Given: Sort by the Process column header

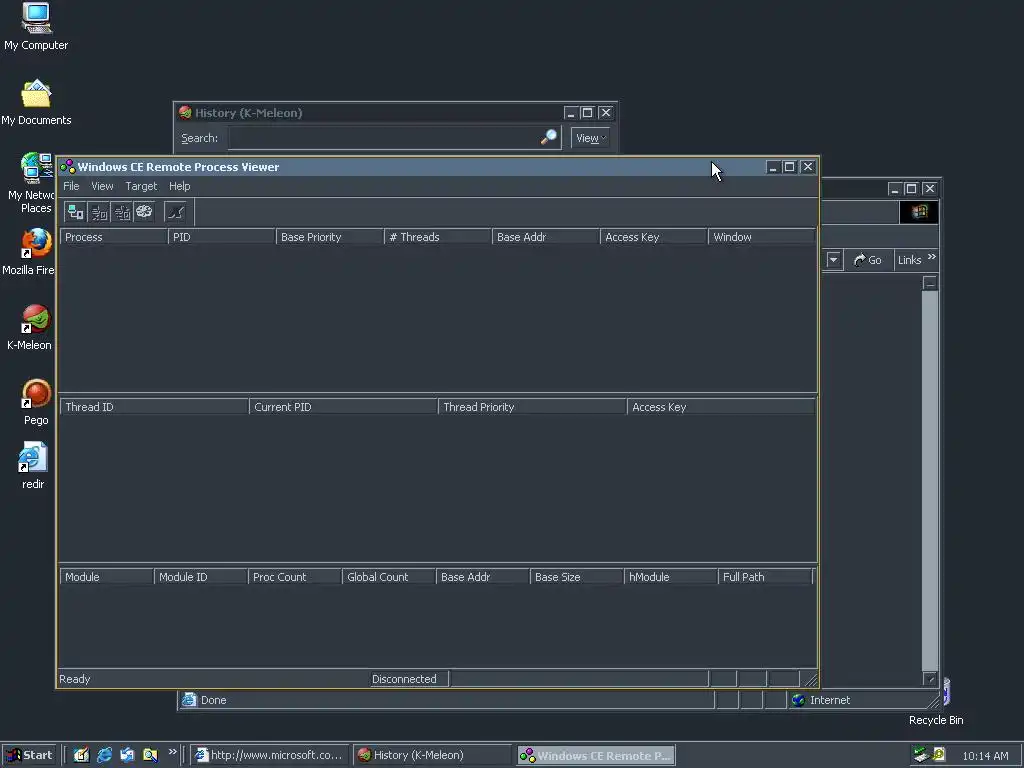Looking at the screenshot, I should click(x=114, y=237).
